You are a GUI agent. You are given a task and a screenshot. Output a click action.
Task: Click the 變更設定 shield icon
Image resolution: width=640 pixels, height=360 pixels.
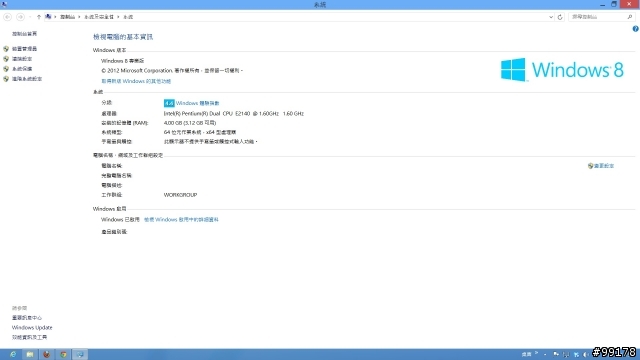coord(590,166)
